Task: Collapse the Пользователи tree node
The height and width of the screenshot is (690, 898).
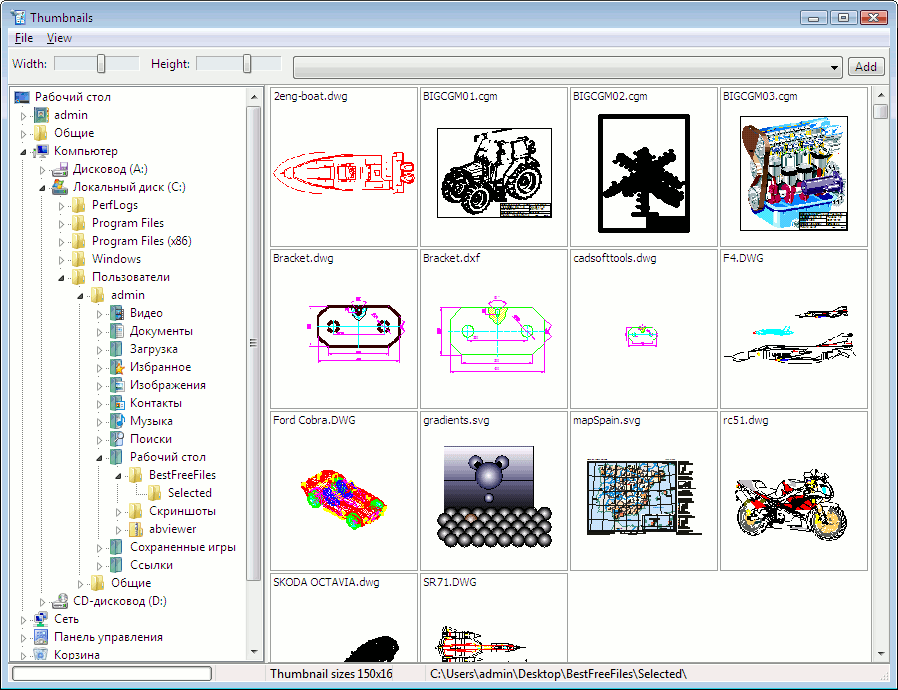Action: tap(61, 278)
